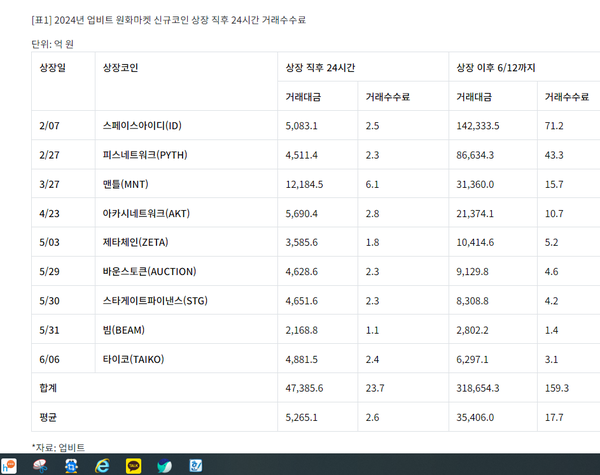Open Naver Whale browser from taskbar
600x475 pixels.
tap(165, 466)
